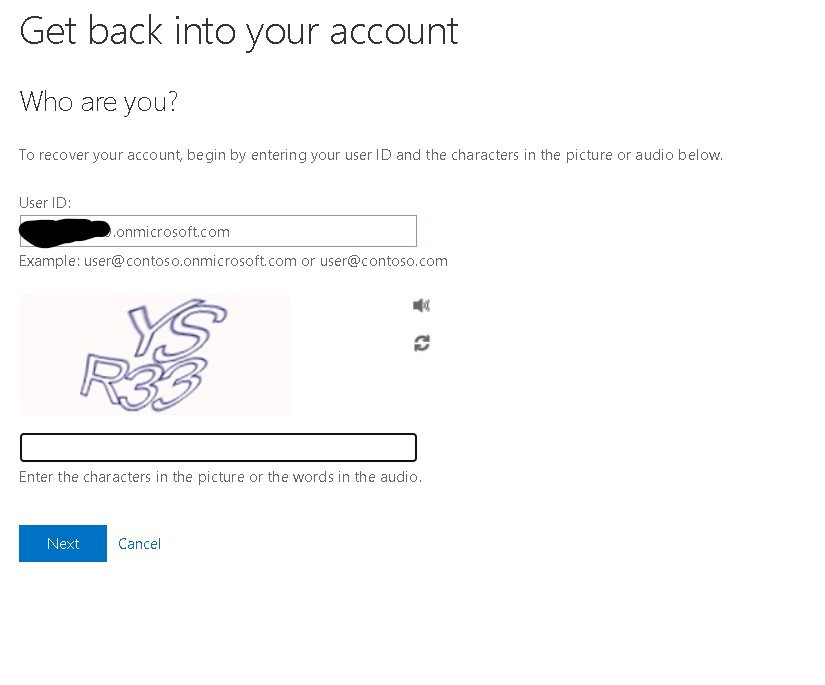Click the blacked-out portion of the User ID
The width and height of the screenshot is (825, 685).
coord(65,233)
